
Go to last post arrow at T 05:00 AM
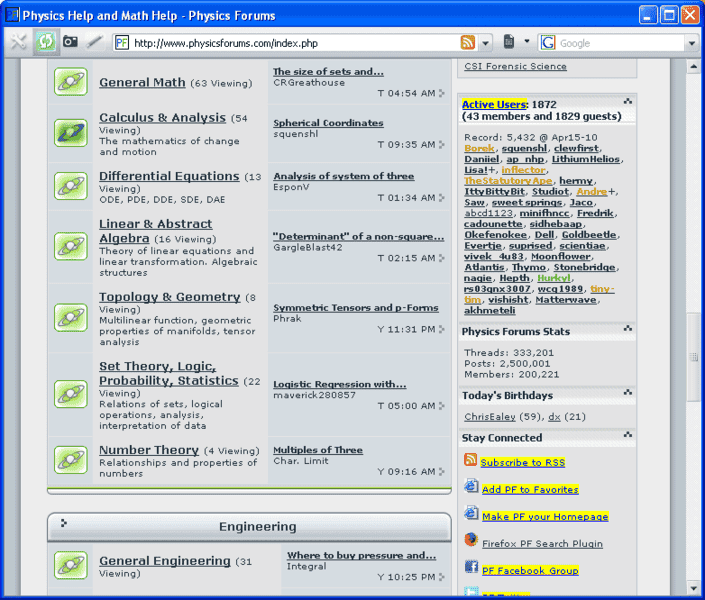[x=442, y=406]
